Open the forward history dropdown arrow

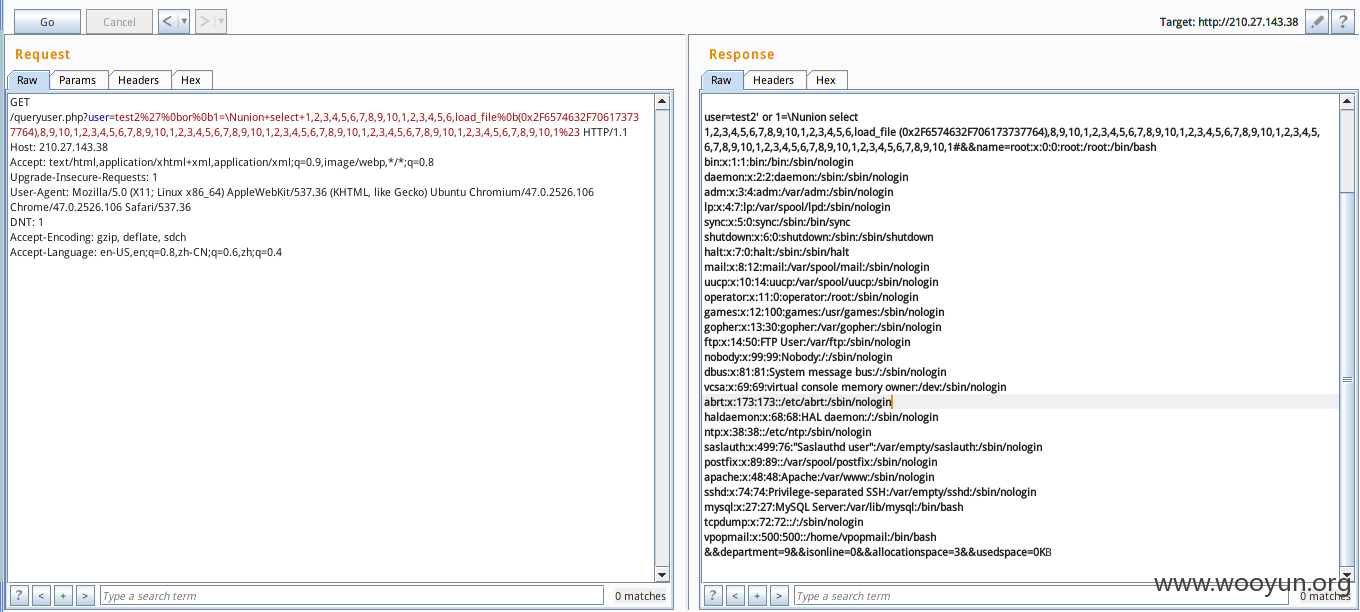(220, 21)
